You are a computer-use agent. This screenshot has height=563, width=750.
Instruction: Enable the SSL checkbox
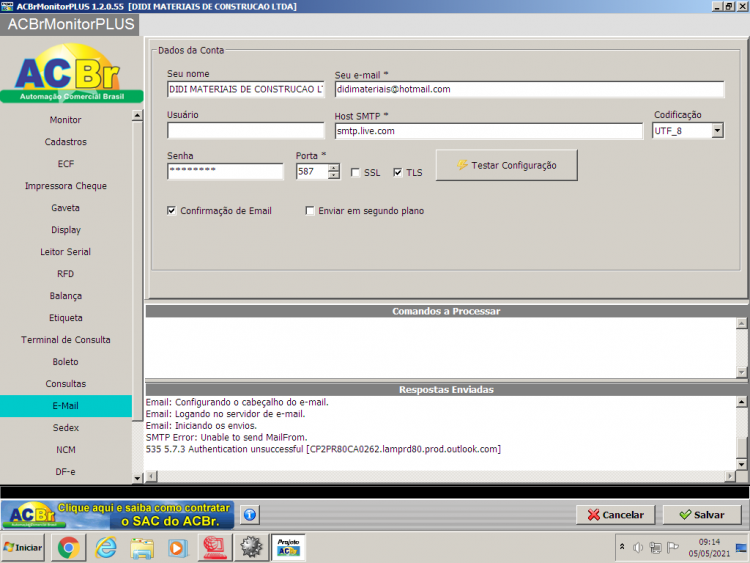coord(355,172)
